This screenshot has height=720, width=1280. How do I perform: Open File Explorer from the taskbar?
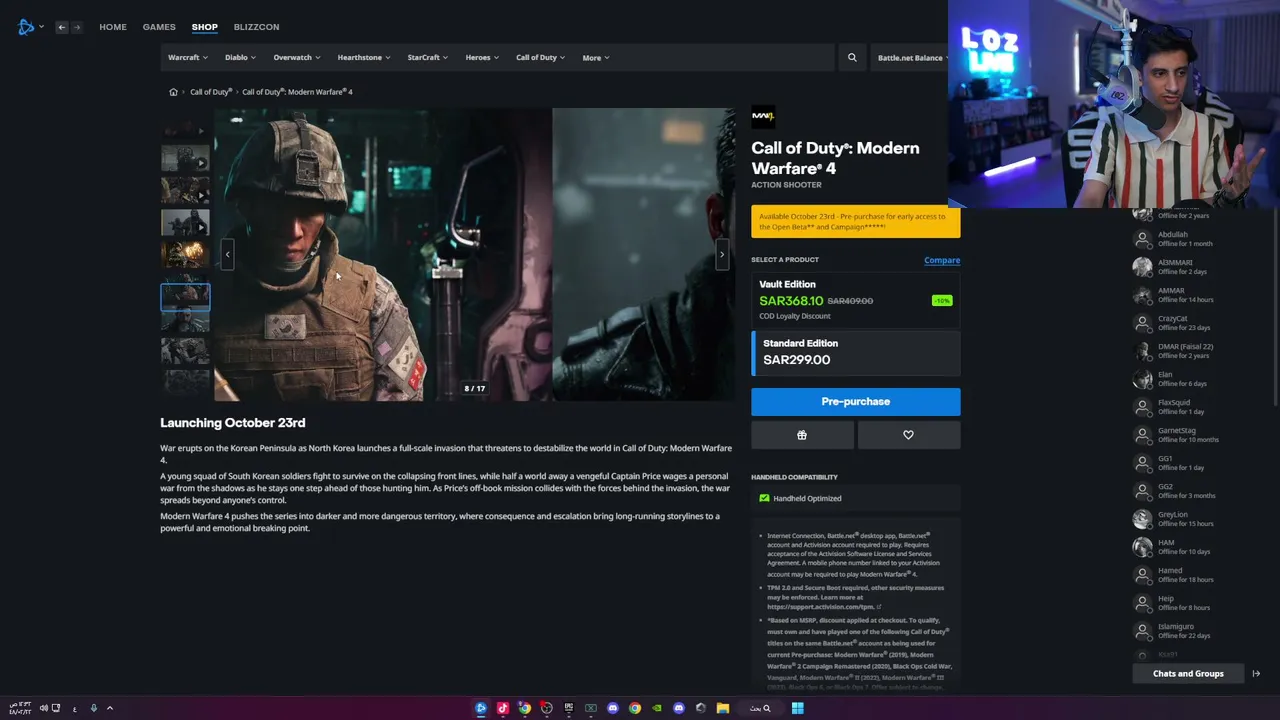(x=722, y=708)
